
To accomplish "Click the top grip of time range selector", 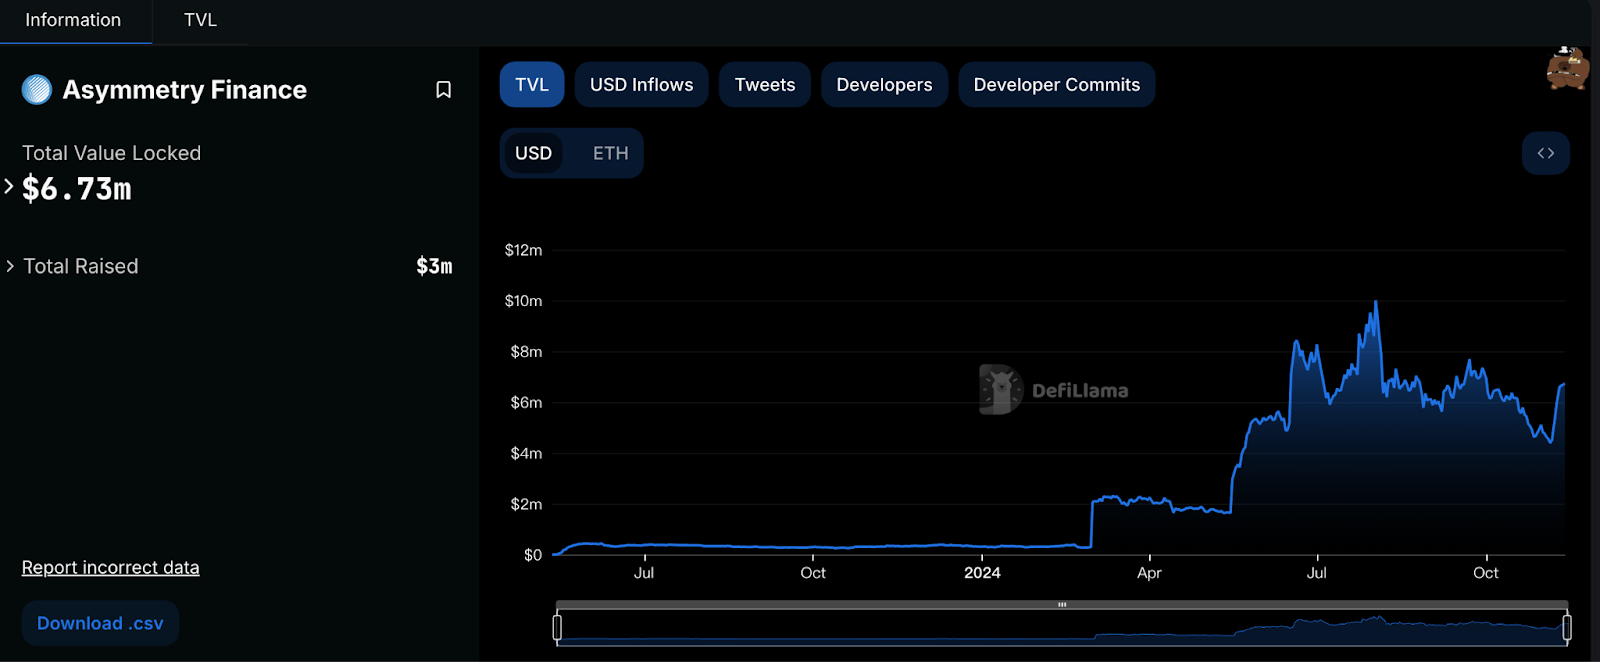I will 1062,605.
